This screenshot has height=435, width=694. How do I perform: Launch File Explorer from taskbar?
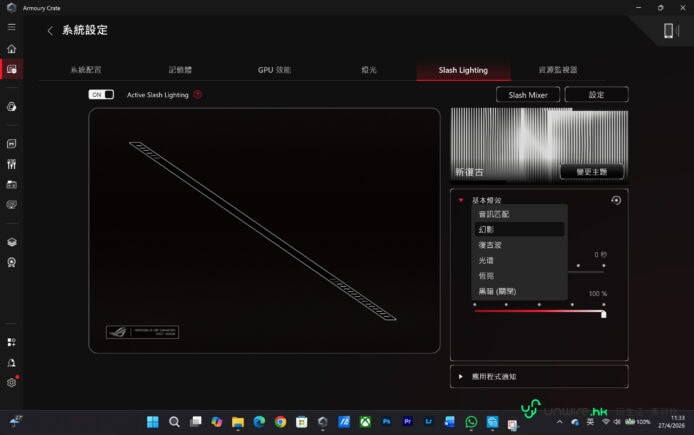238,422
